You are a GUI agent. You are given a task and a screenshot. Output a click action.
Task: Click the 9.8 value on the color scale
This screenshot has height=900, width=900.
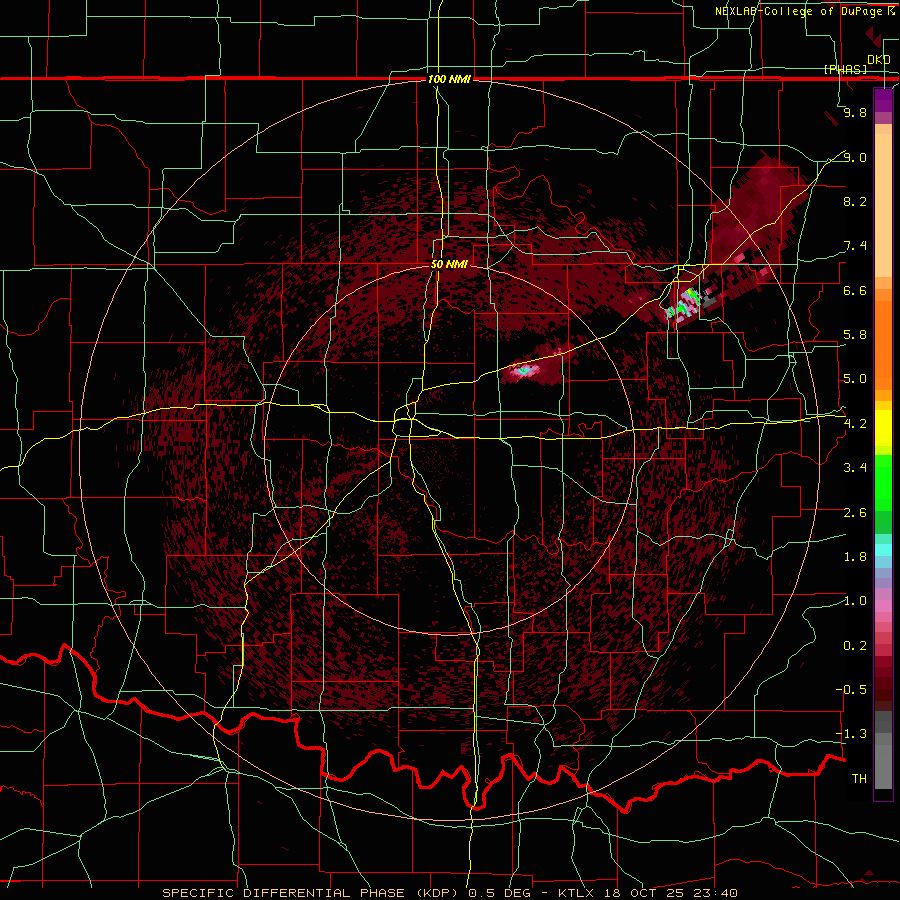click(855, 112)
